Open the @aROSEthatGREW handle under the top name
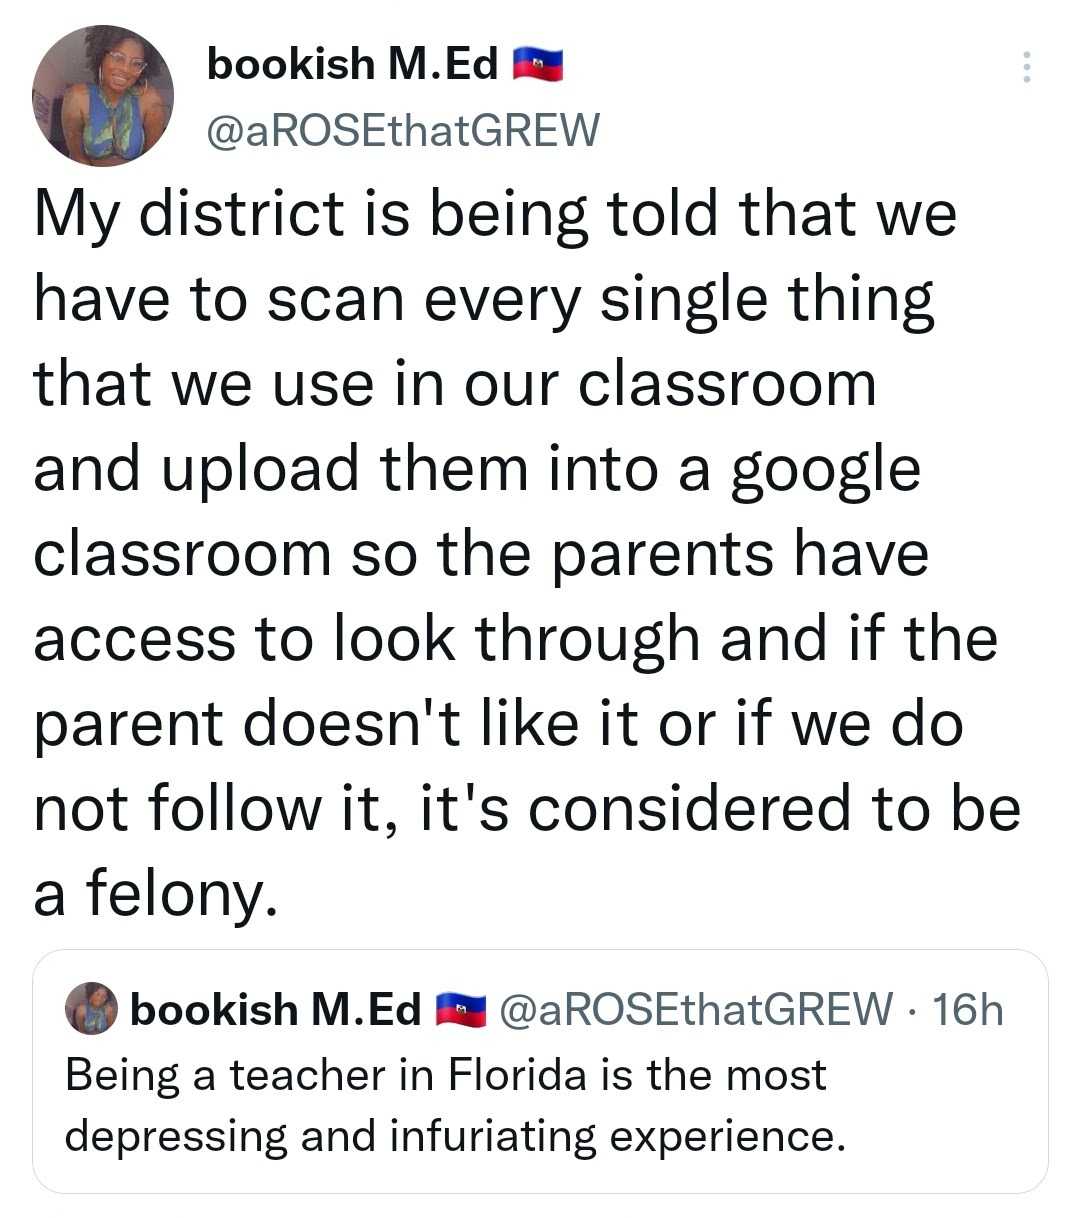Screen dimensions: 1080x1218 pos(402,129)
